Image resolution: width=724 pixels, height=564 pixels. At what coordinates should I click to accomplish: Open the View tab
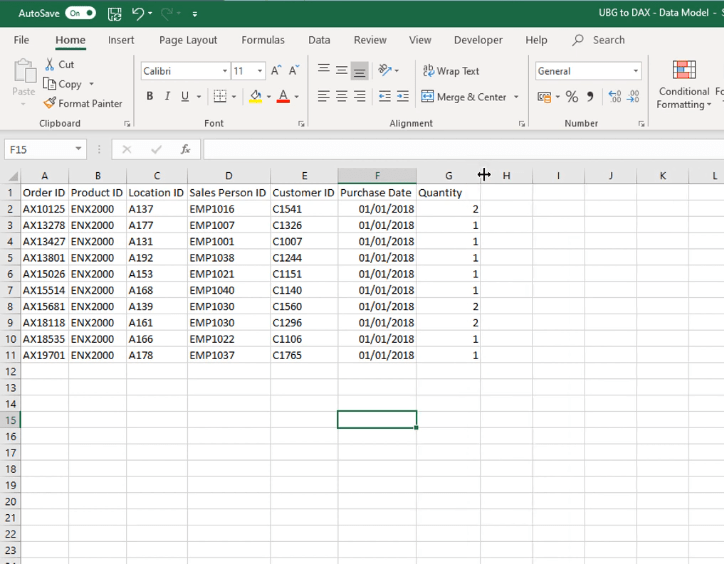click(x=420, y=40)
